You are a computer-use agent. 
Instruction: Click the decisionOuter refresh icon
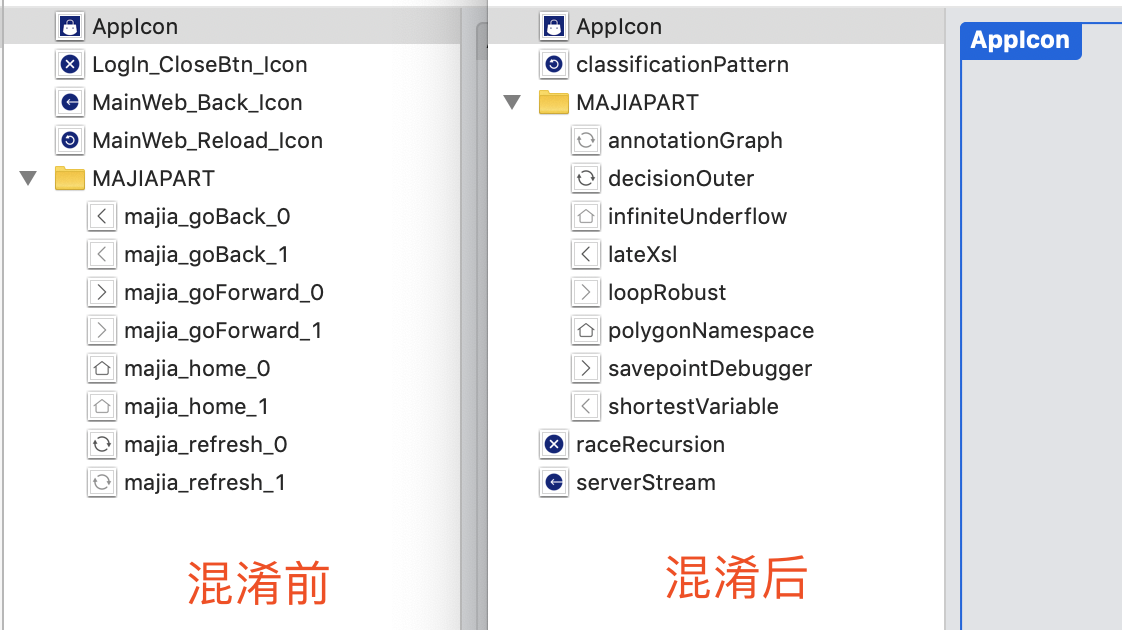click(x=585, y=179)
